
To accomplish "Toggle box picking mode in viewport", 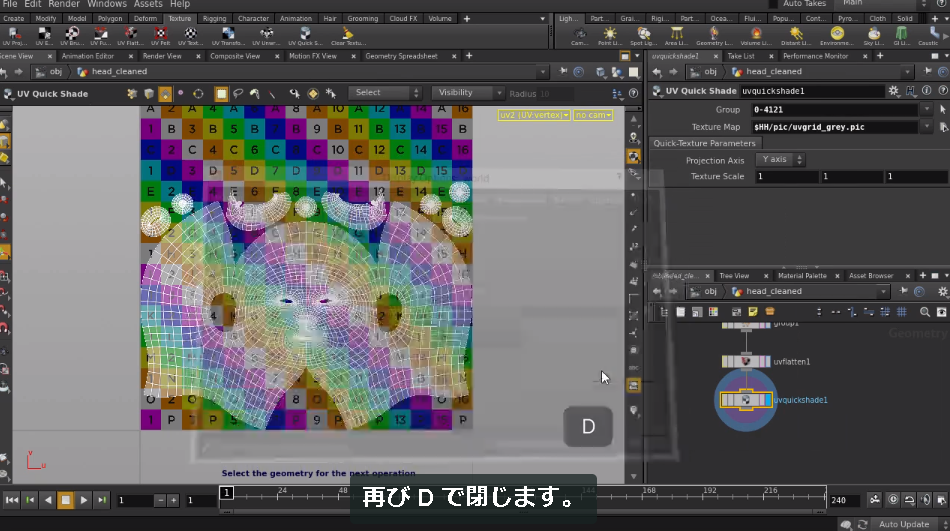I will click(x=221, y=93).
